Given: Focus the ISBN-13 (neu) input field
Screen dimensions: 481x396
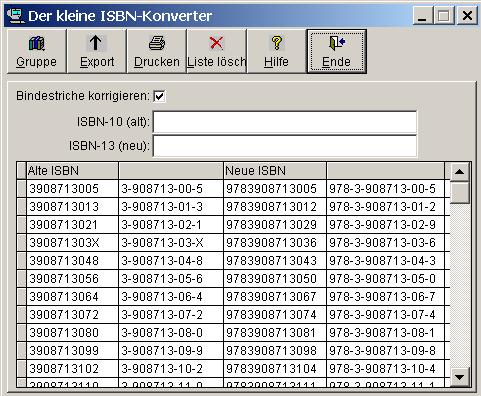Looking at the screenshot, I should (285, 146).
